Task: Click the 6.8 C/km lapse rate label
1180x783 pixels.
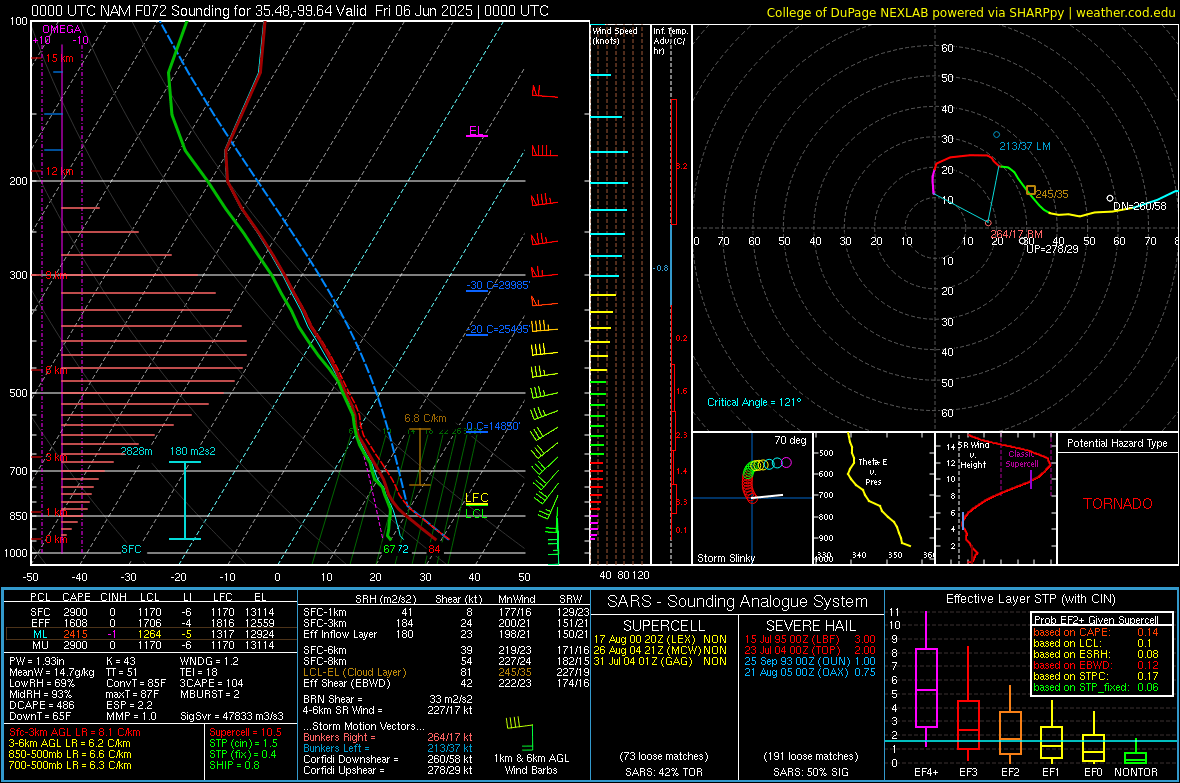Action: [x=425, y=418]
